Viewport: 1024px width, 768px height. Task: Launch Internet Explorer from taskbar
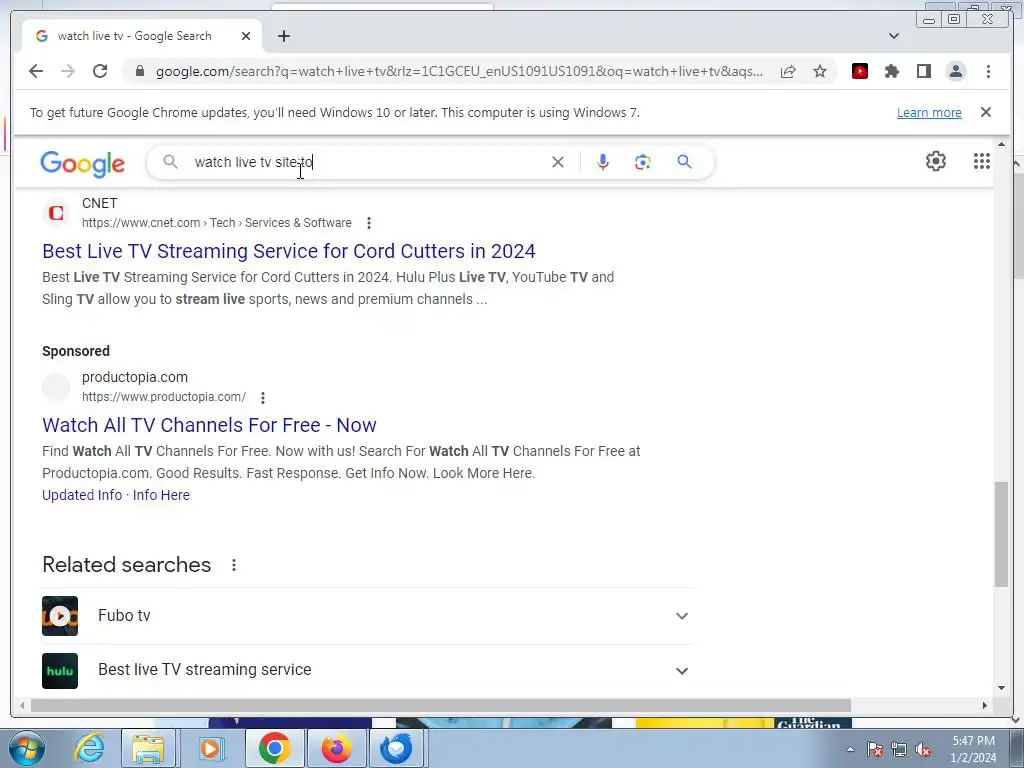[x=88, y=748]
